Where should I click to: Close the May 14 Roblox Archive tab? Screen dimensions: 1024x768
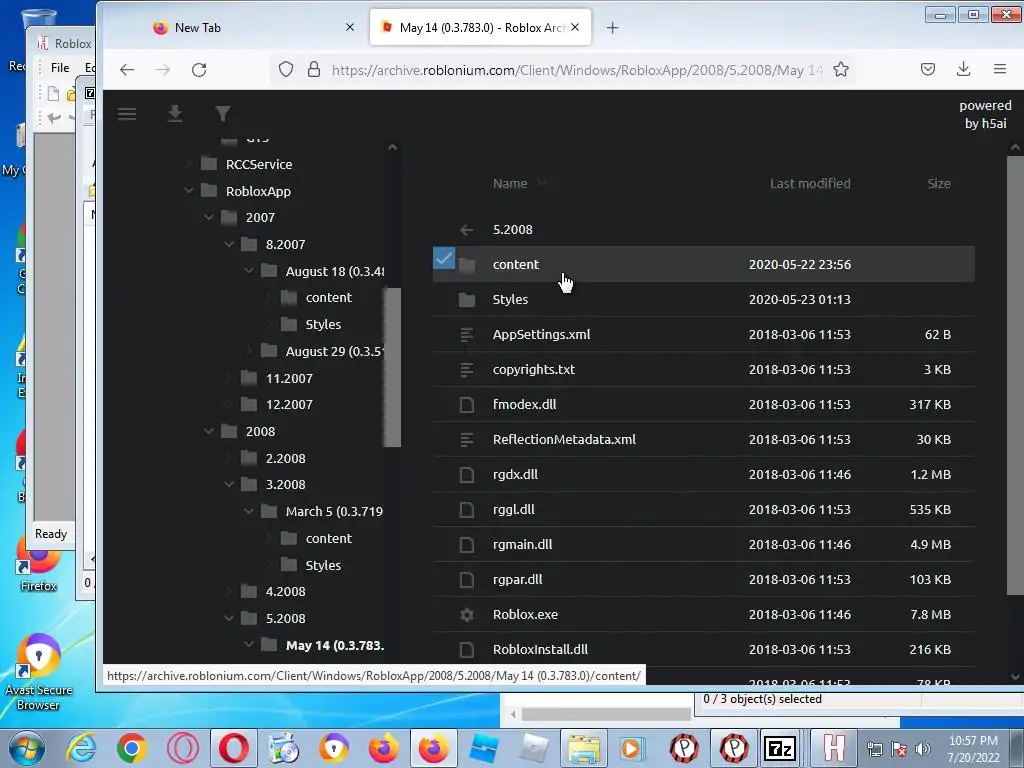[575, 27]
